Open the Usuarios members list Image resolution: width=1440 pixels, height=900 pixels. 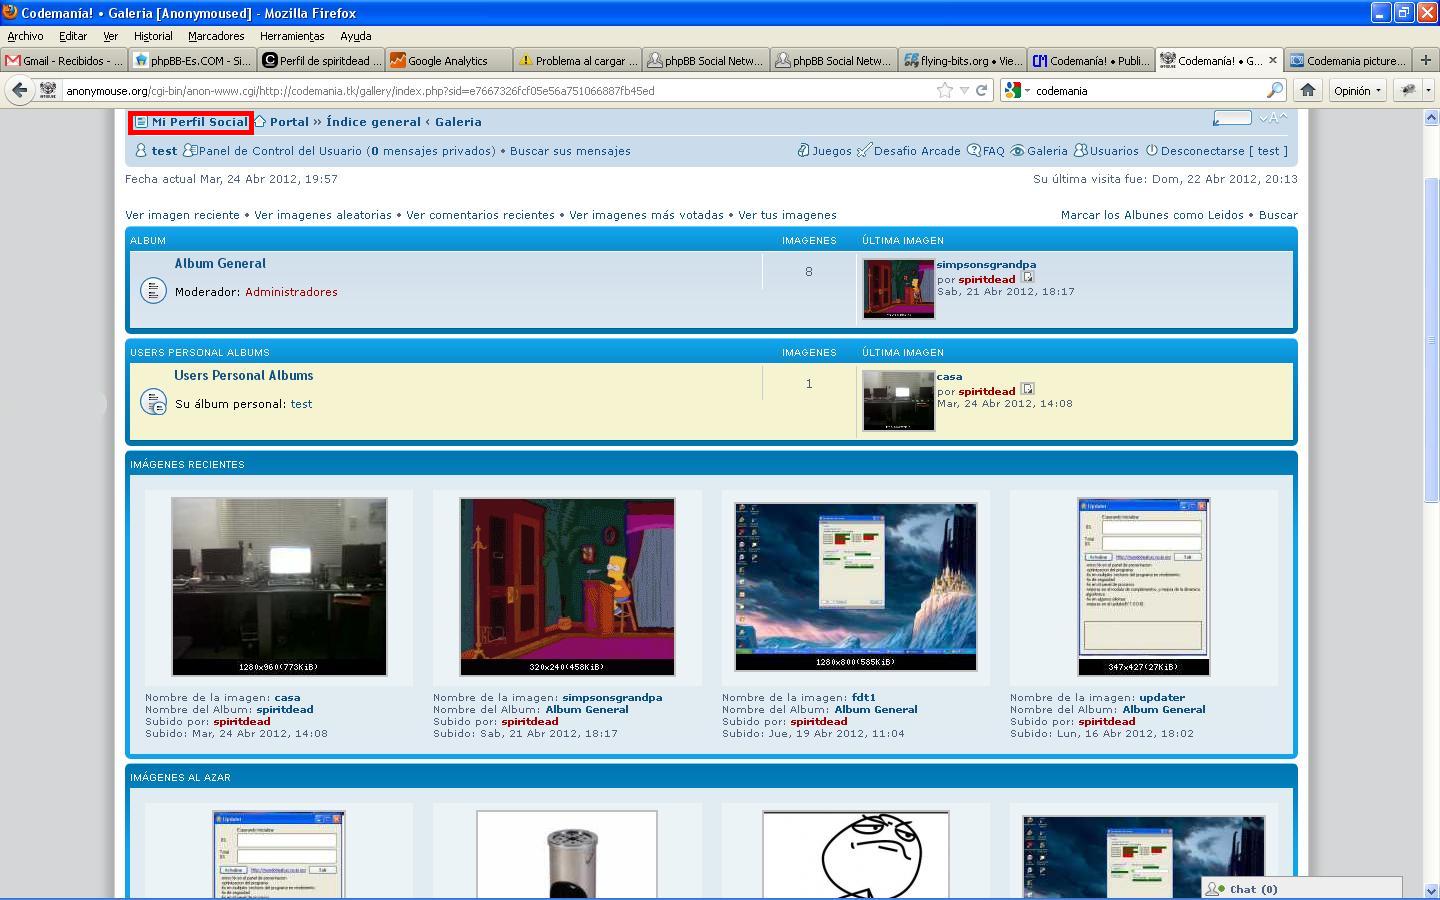1106,151
